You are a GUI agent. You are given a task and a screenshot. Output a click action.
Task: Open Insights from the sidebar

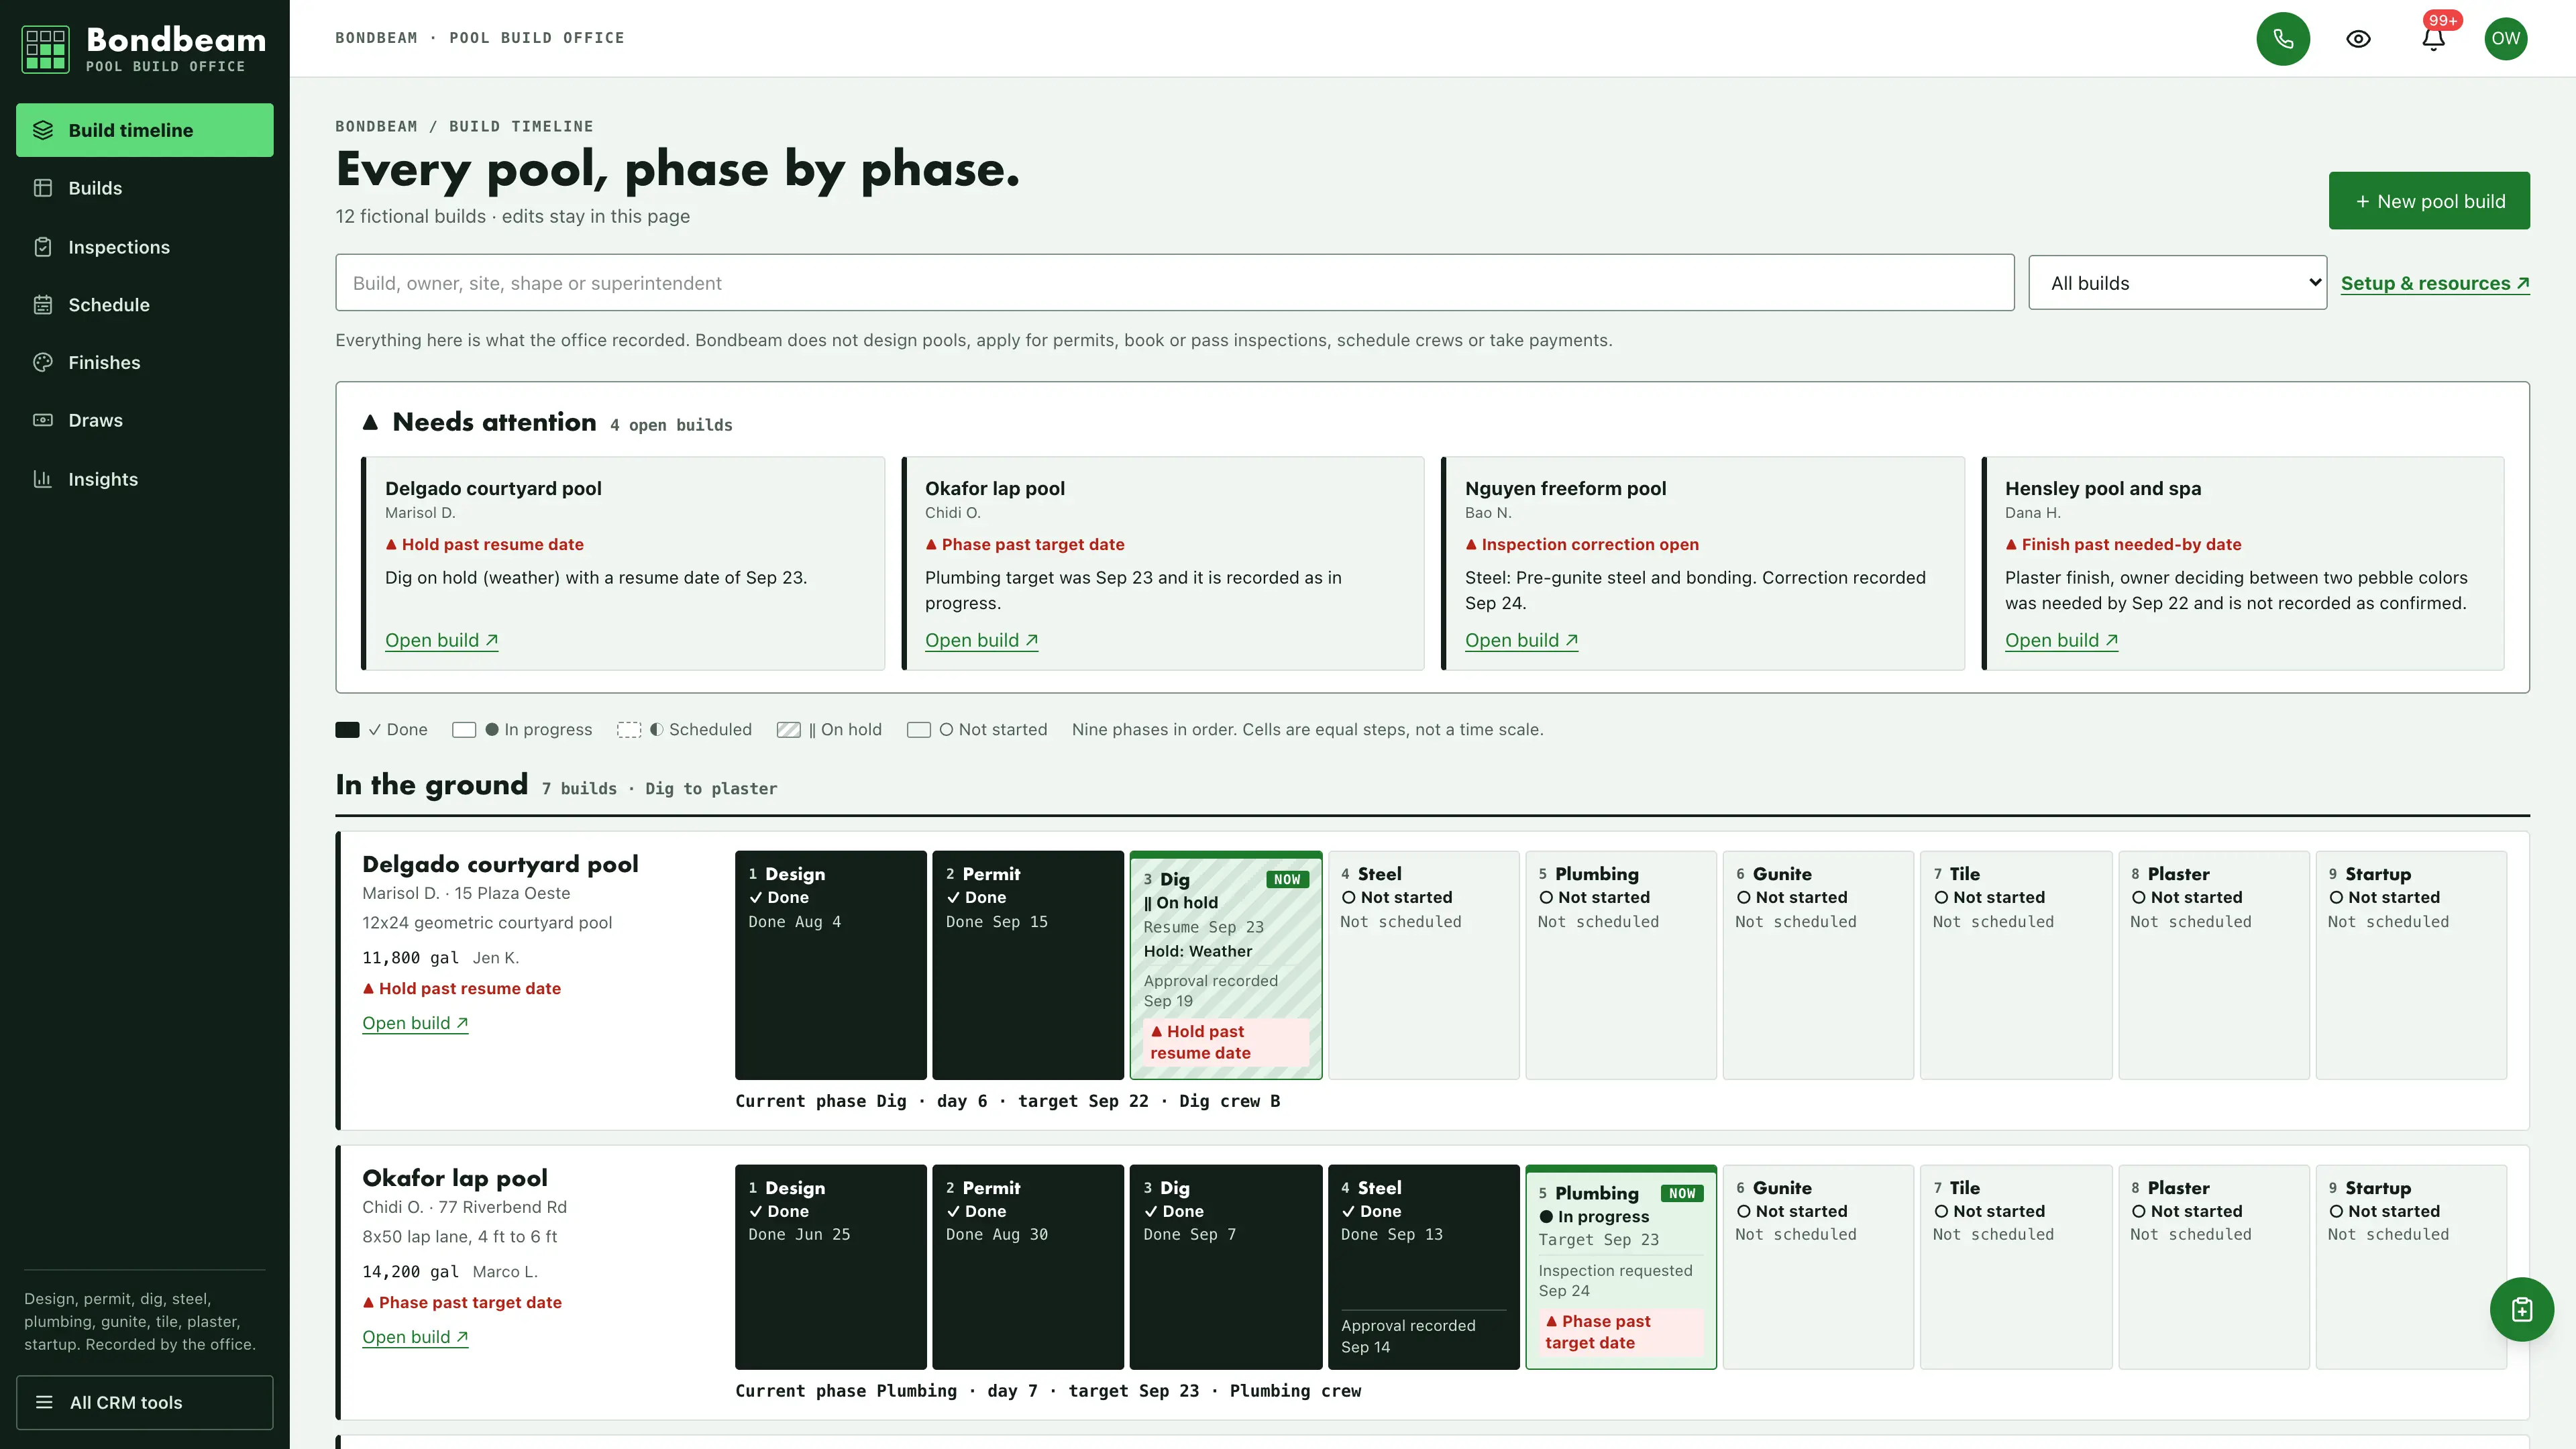pos(144,479)
